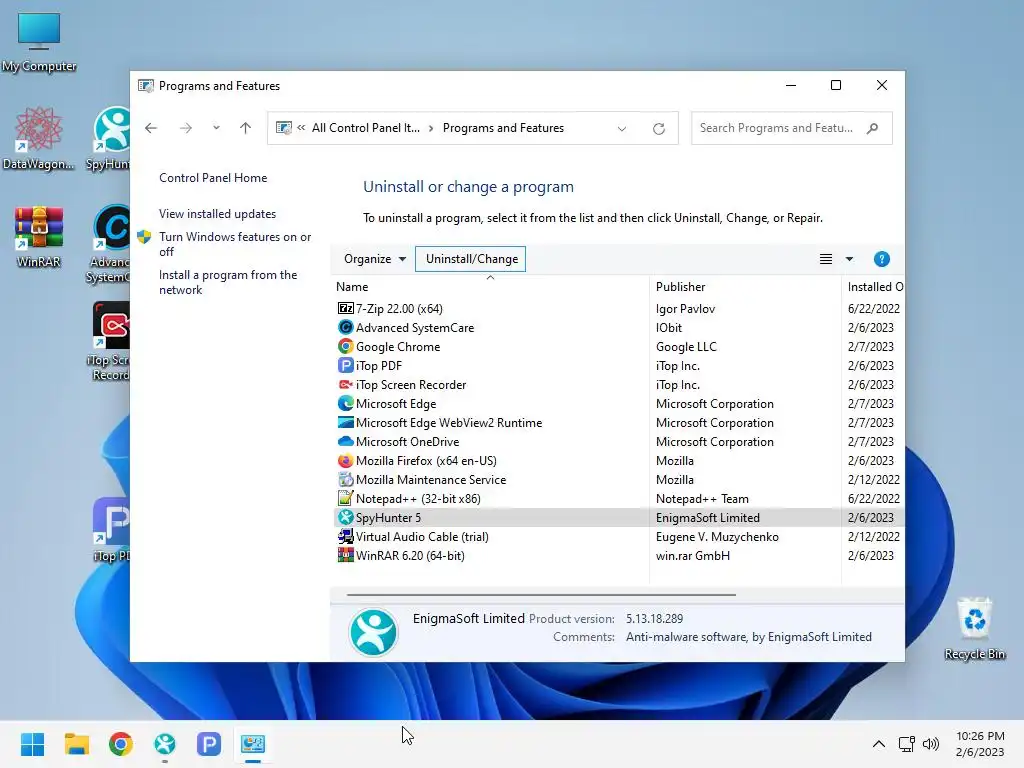This screenshot has width=1024, height=768.
Task: Click View installed updates link
Action: [x=217, y=214]
